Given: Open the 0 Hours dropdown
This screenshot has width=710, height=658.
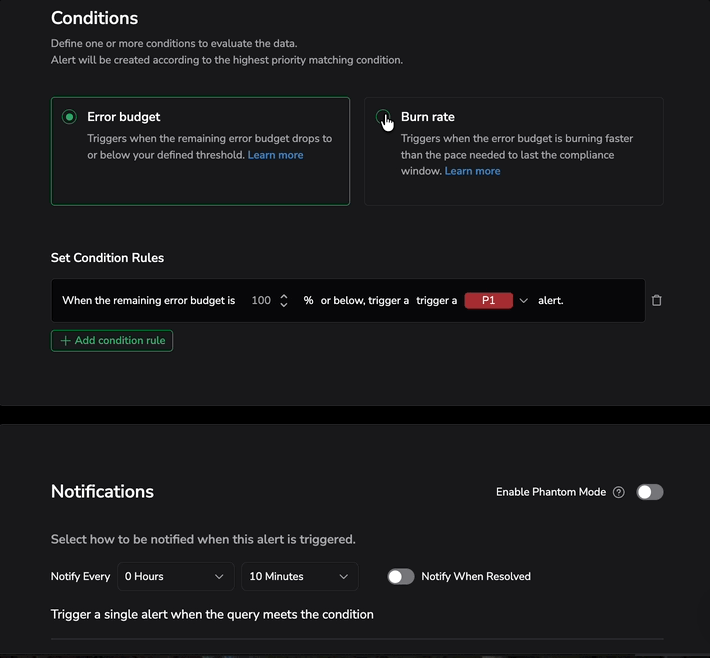Looking at the screenshot, I should point(175,576).
